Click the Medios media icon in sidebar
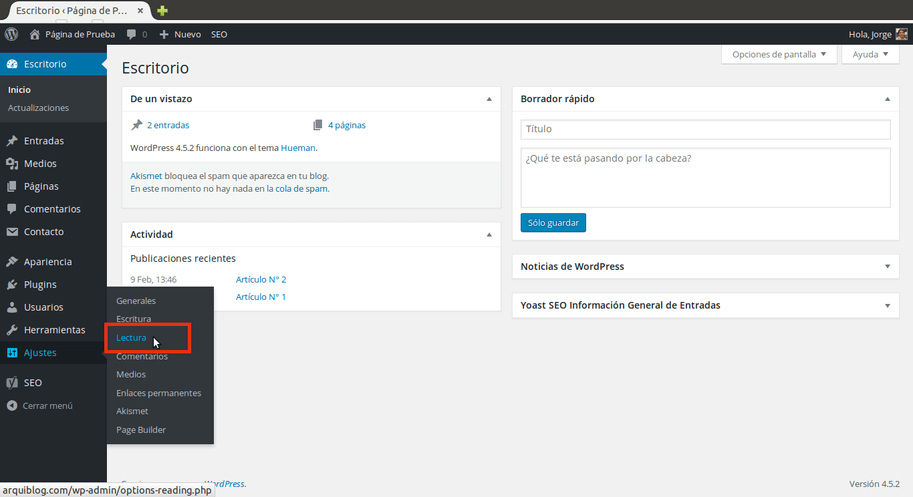The width and height of the screenshot is (913, 497). 12,164
